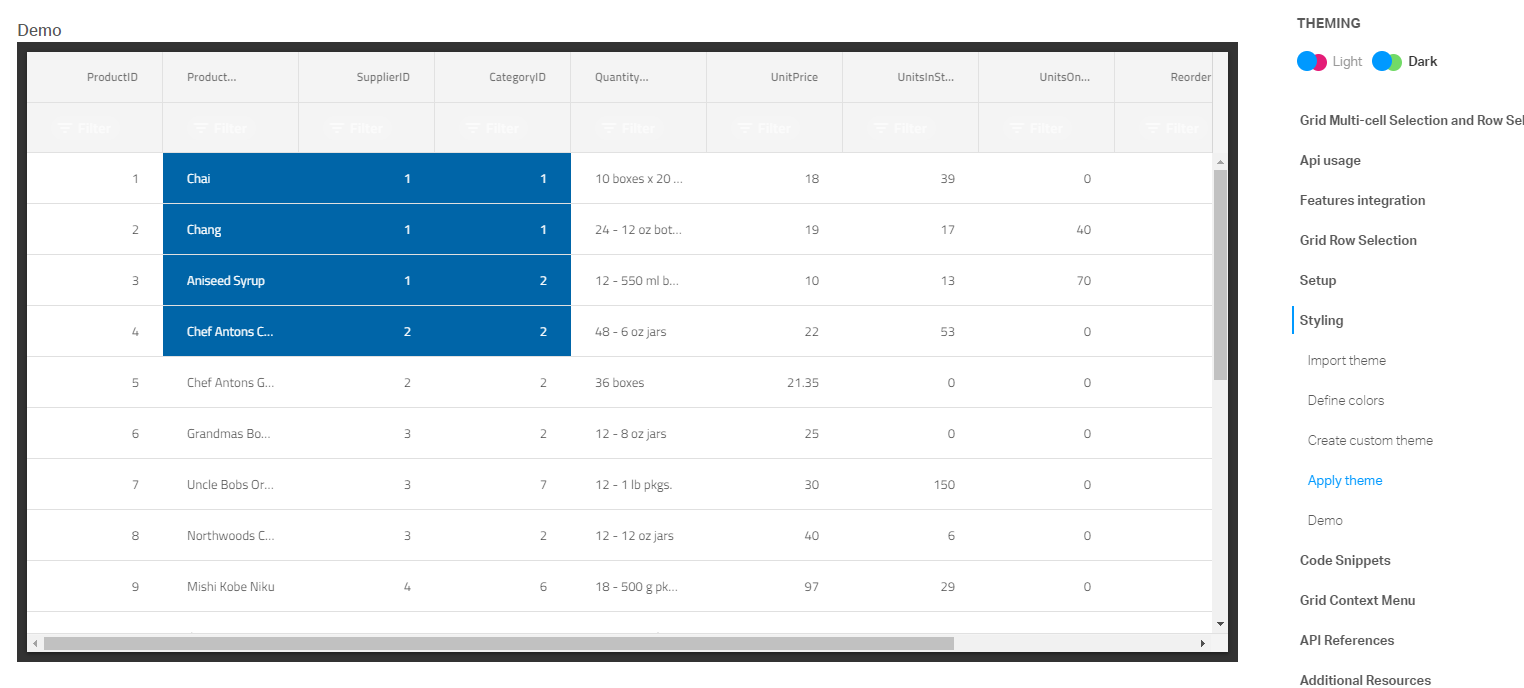The width and height of the screenshot is (1524, 688).
Task: Expand the Code Snippets section
Action: click(x=1345, y=560)
